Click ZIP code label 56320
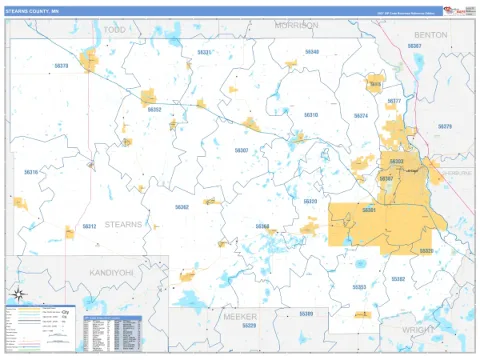The height and width of the screenshot is (360, 480). click(x=310, y=201)
